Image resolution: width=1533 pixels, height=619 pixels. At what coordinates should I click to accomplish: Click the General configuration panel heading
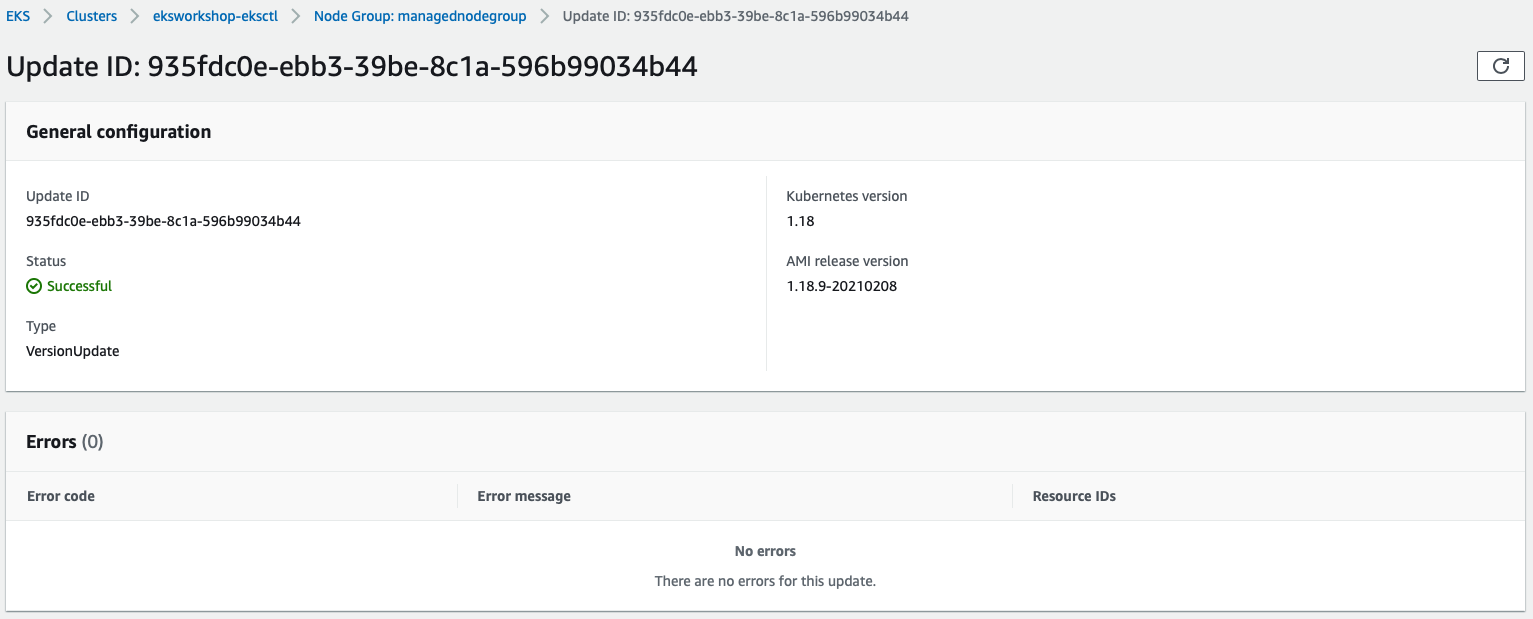coord(118,132)
